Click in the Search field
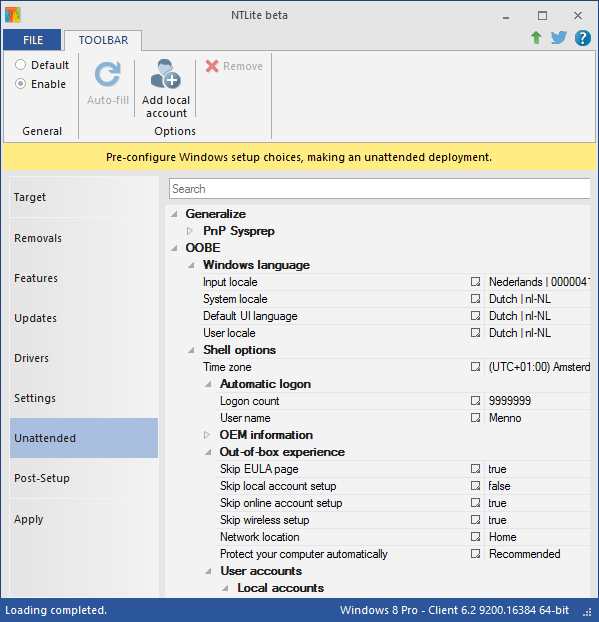Screen dimensions: 599x622 tap(380, 189)
